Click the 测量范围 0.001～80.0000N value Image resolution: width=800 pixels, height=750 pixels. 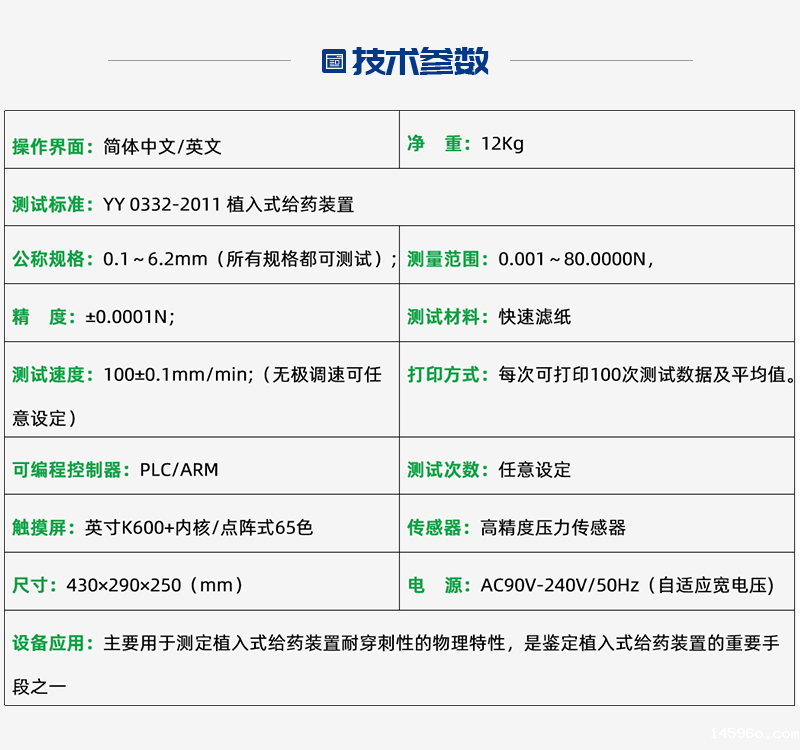[x=575, y=259]
